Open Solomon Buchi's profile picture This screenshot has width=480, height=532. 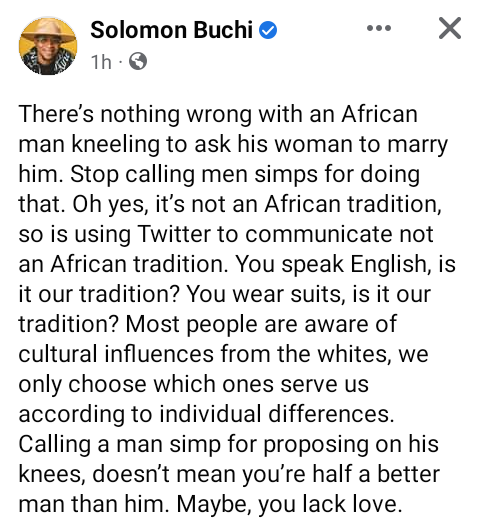(48, 46)
